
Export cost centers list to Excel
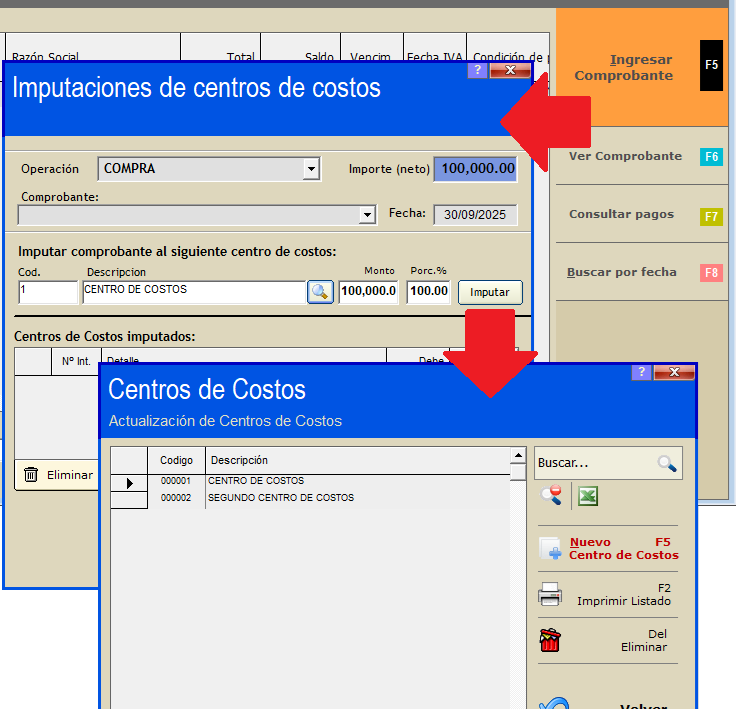click(588, 496)
